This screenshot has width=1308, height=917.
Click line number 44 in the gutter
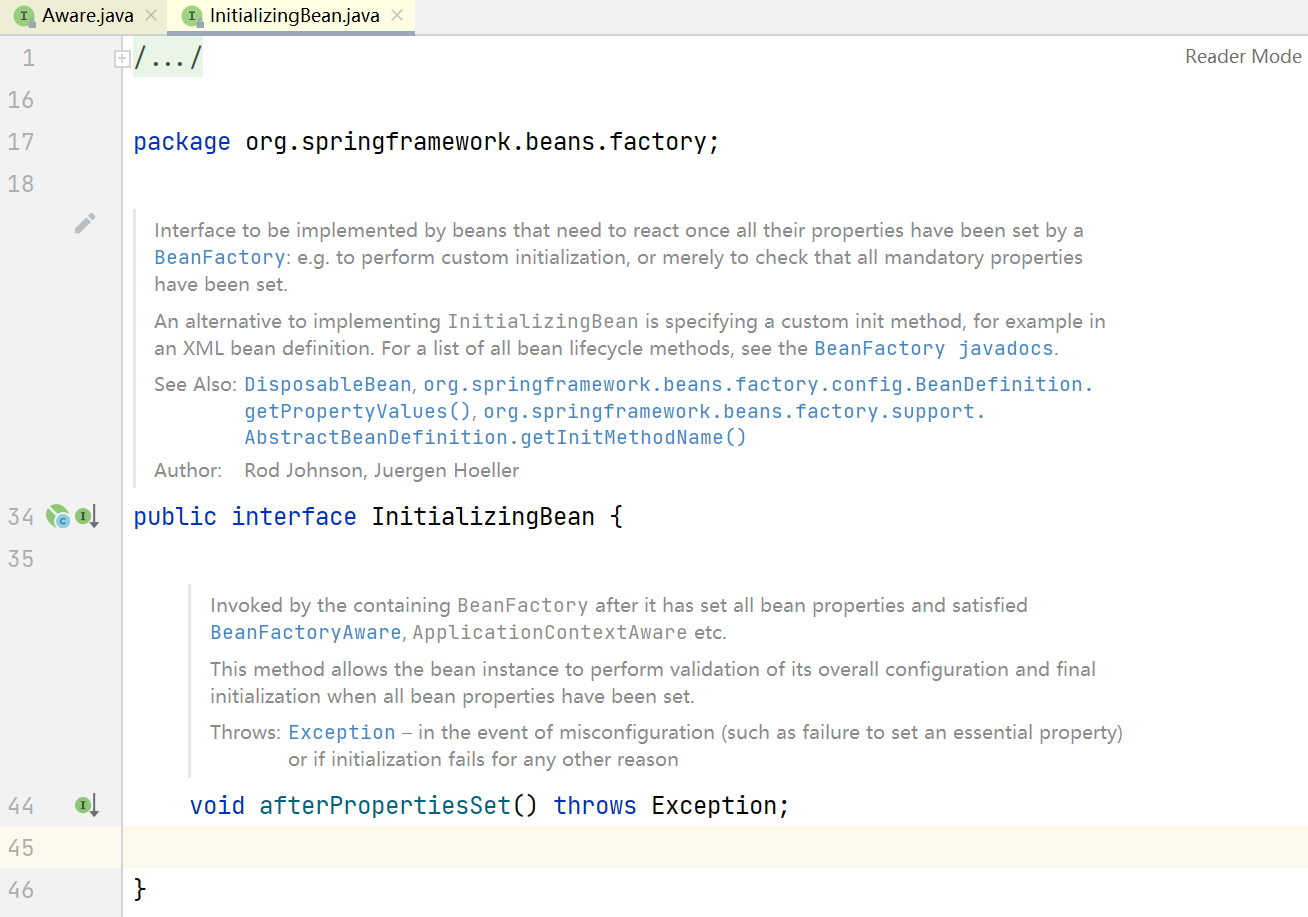pos(20,805)
